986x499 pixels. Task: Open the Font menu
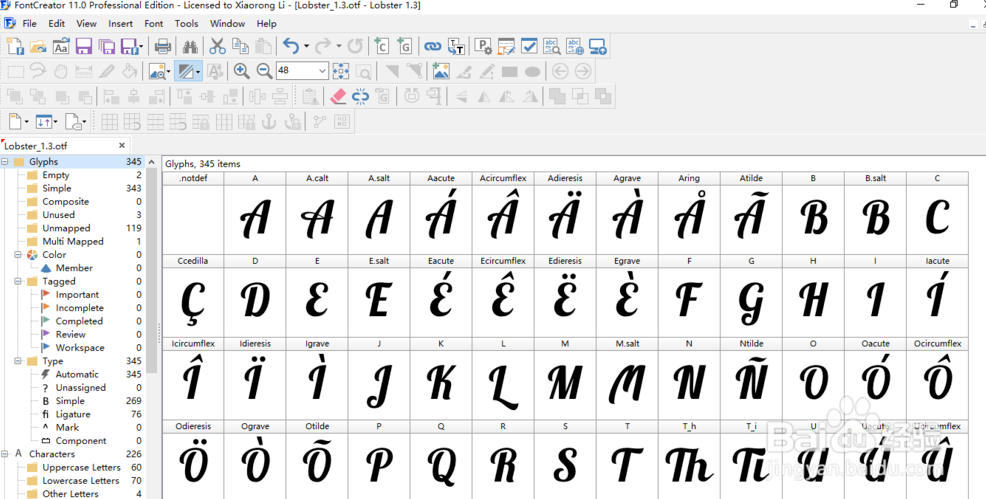(153, 23)
